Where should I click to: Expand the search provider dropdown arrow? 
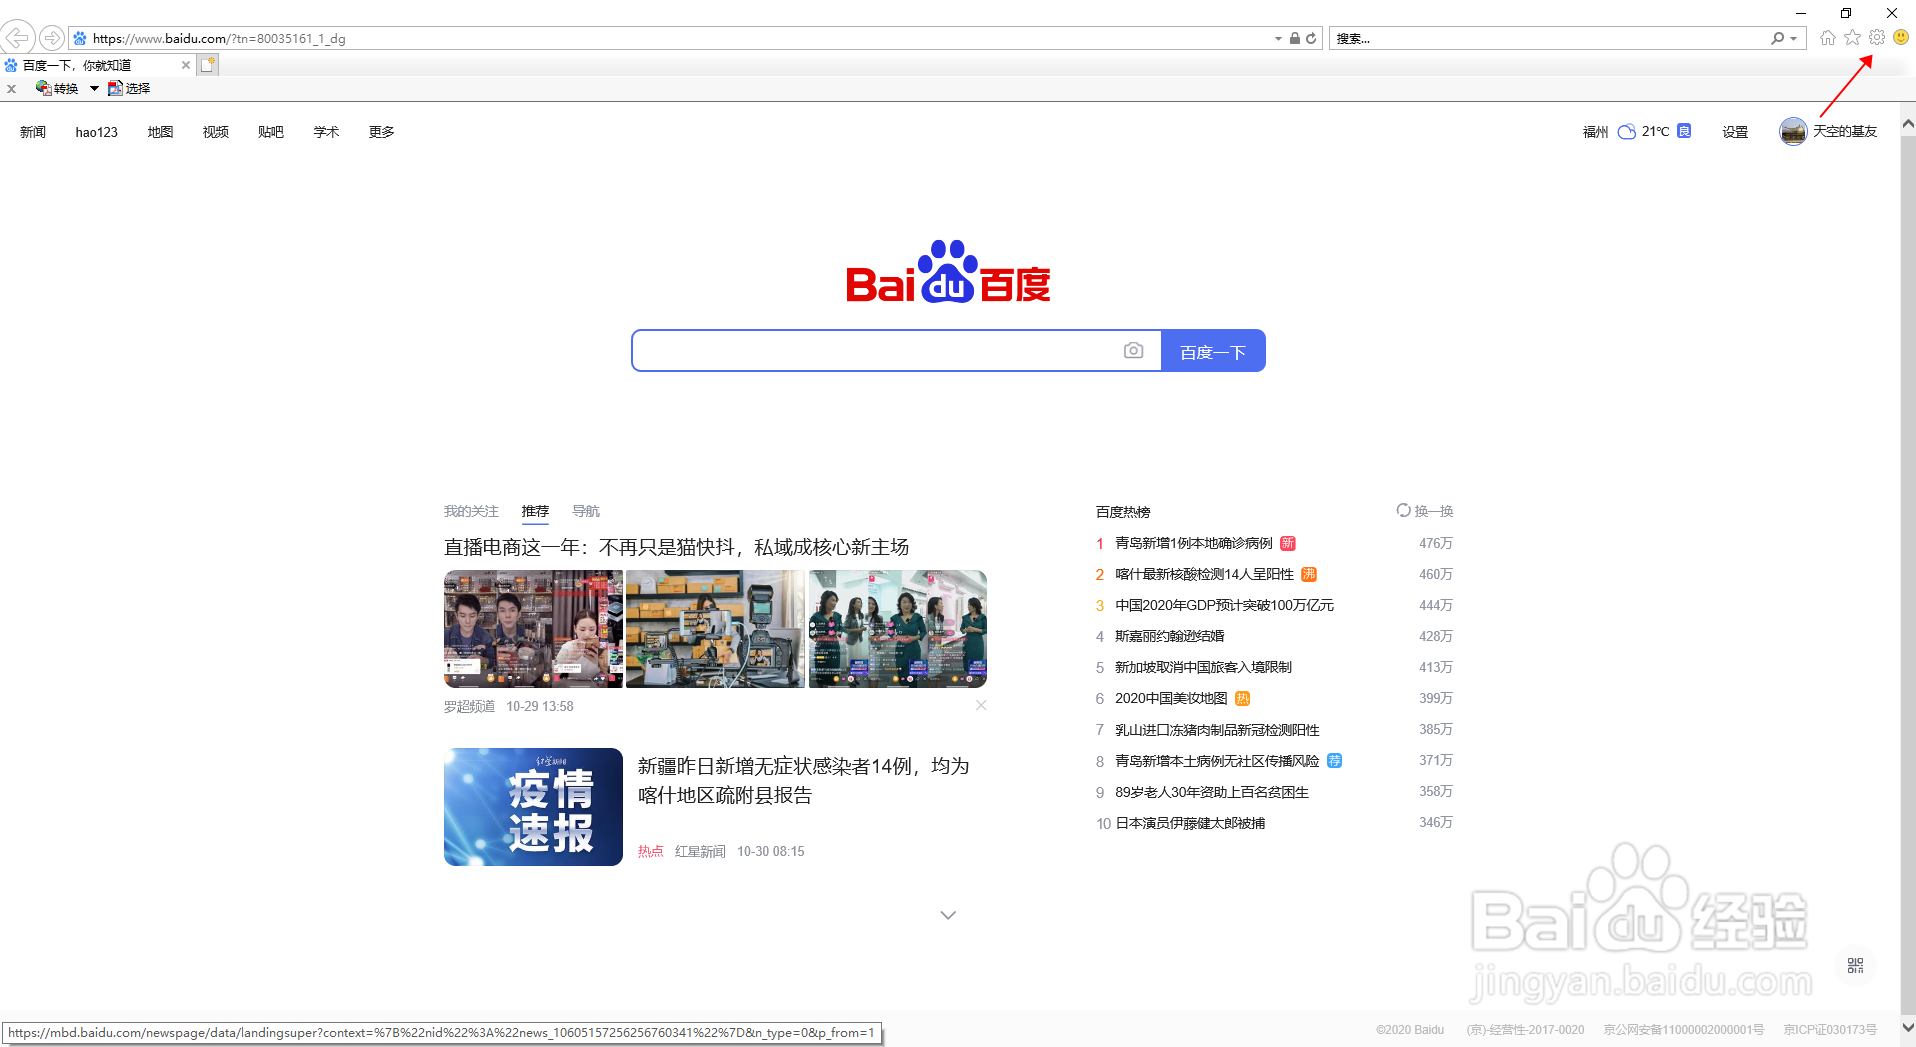coord(1794,38)
